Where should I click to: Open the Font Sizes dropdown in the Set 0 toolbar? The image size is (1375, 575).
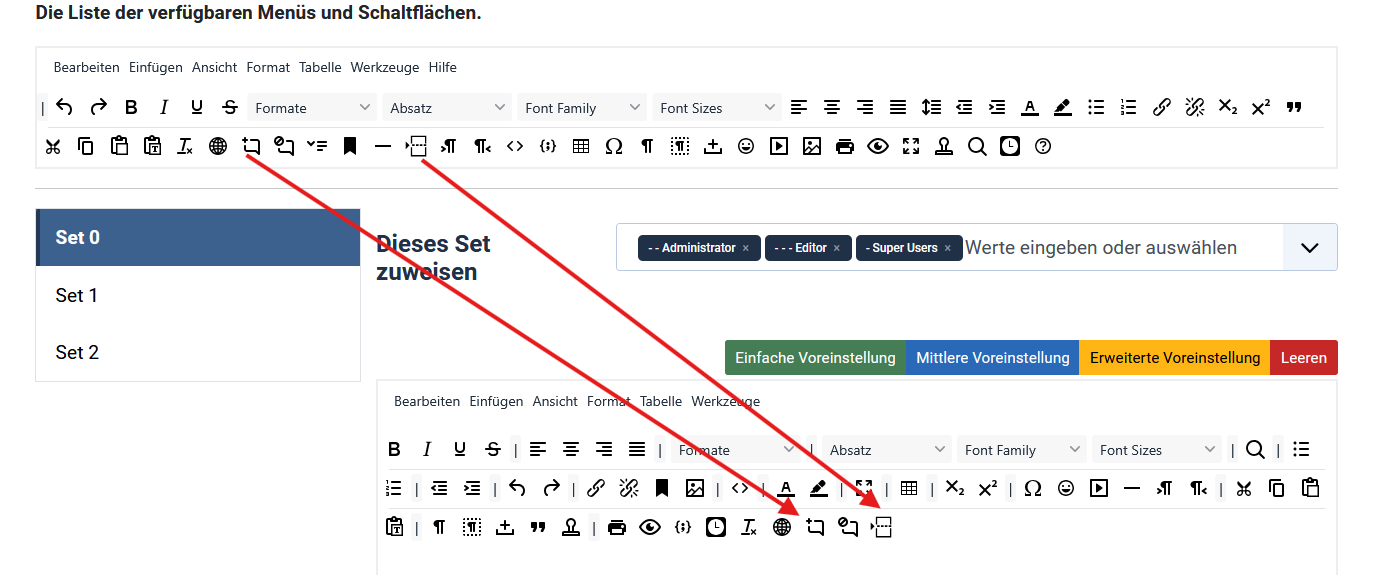(x=1157, y=450)
